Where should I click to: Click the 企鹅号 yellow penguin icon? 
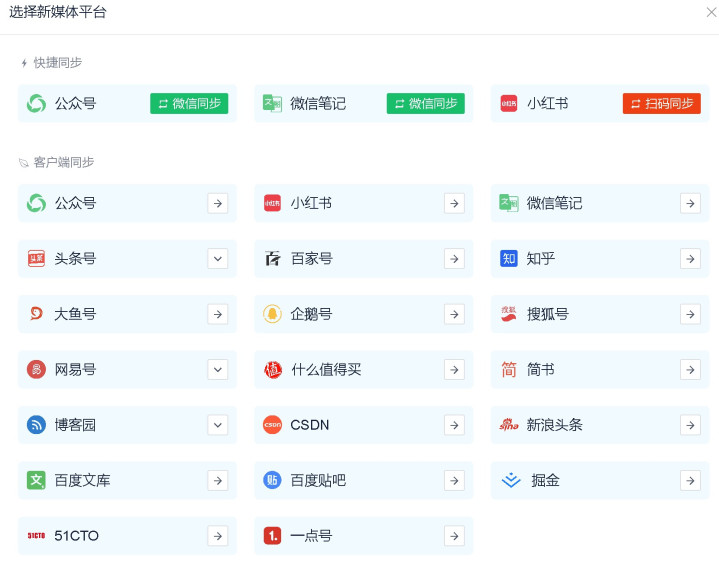point(272,314)
